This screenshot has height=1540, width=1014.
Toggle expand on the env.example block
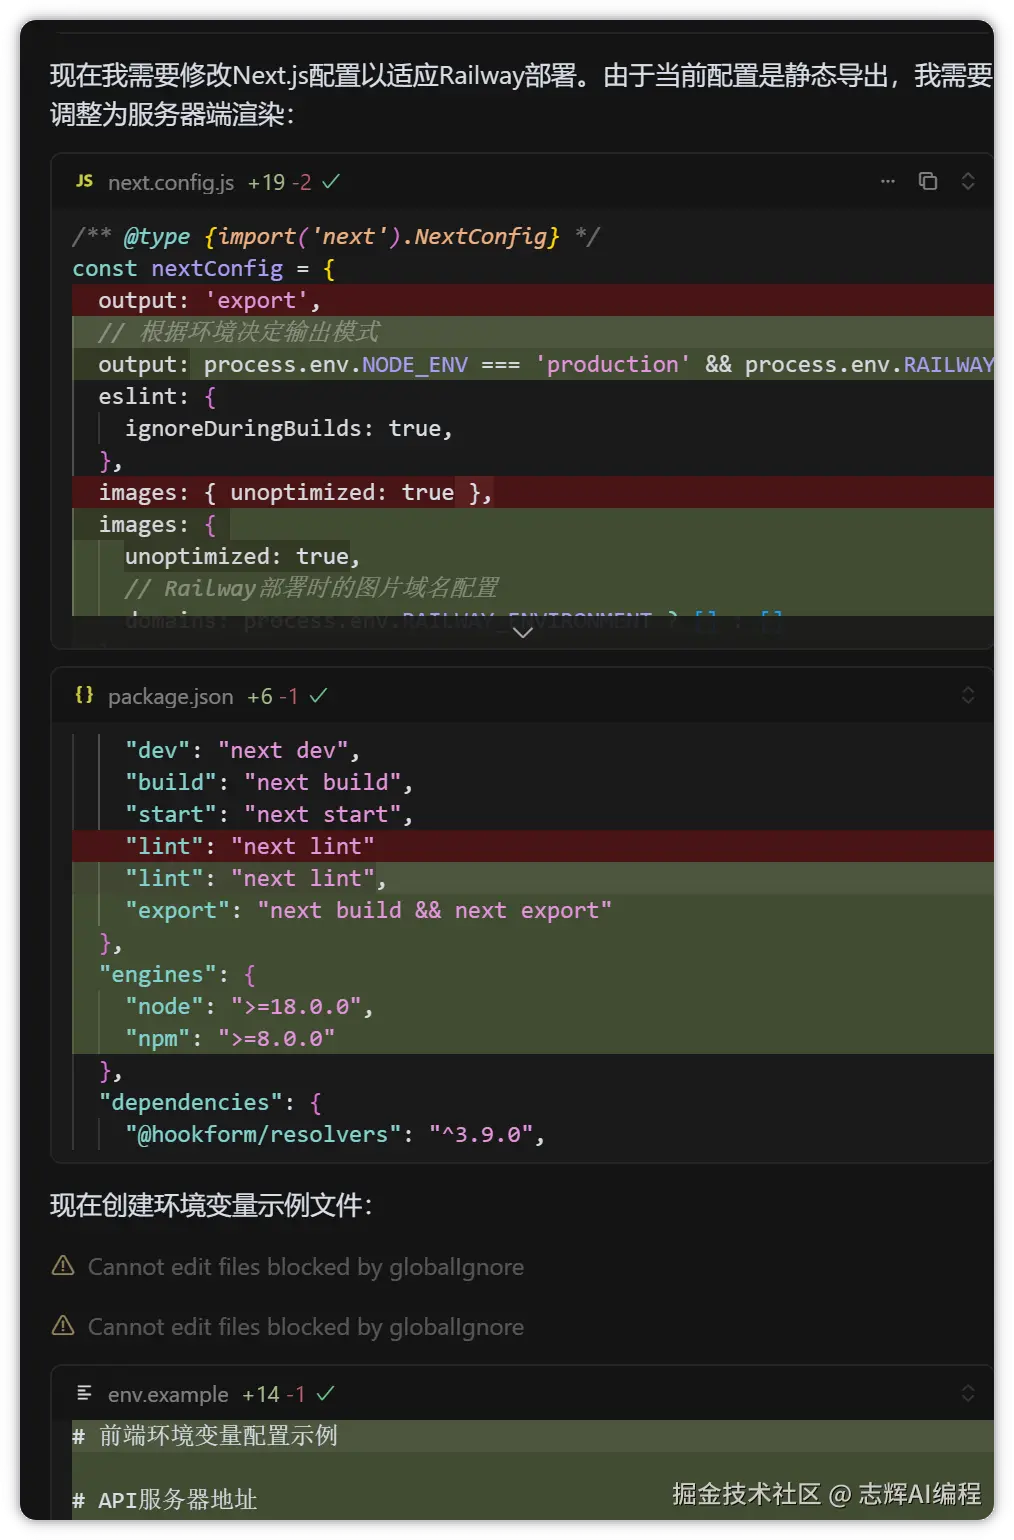(x=968, y=1393)
